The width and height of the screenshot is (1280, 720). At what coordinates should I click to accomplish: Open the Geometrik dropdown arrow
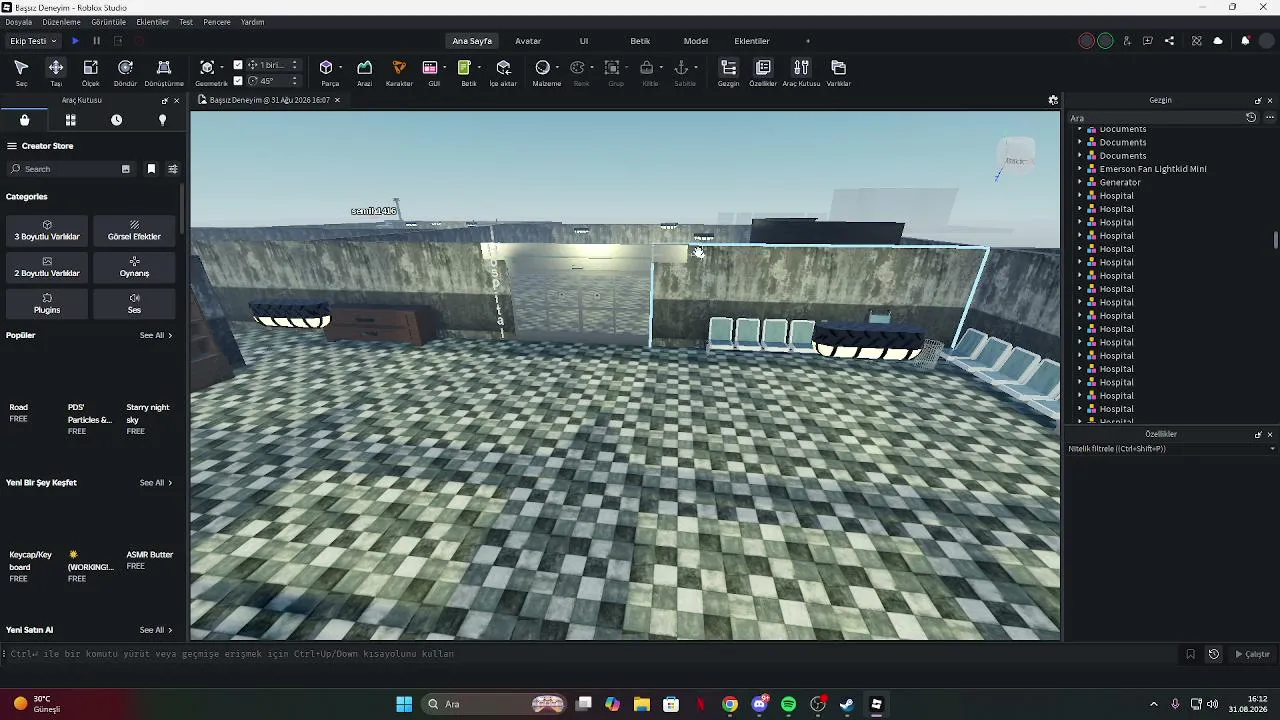[x=222, y=67]
